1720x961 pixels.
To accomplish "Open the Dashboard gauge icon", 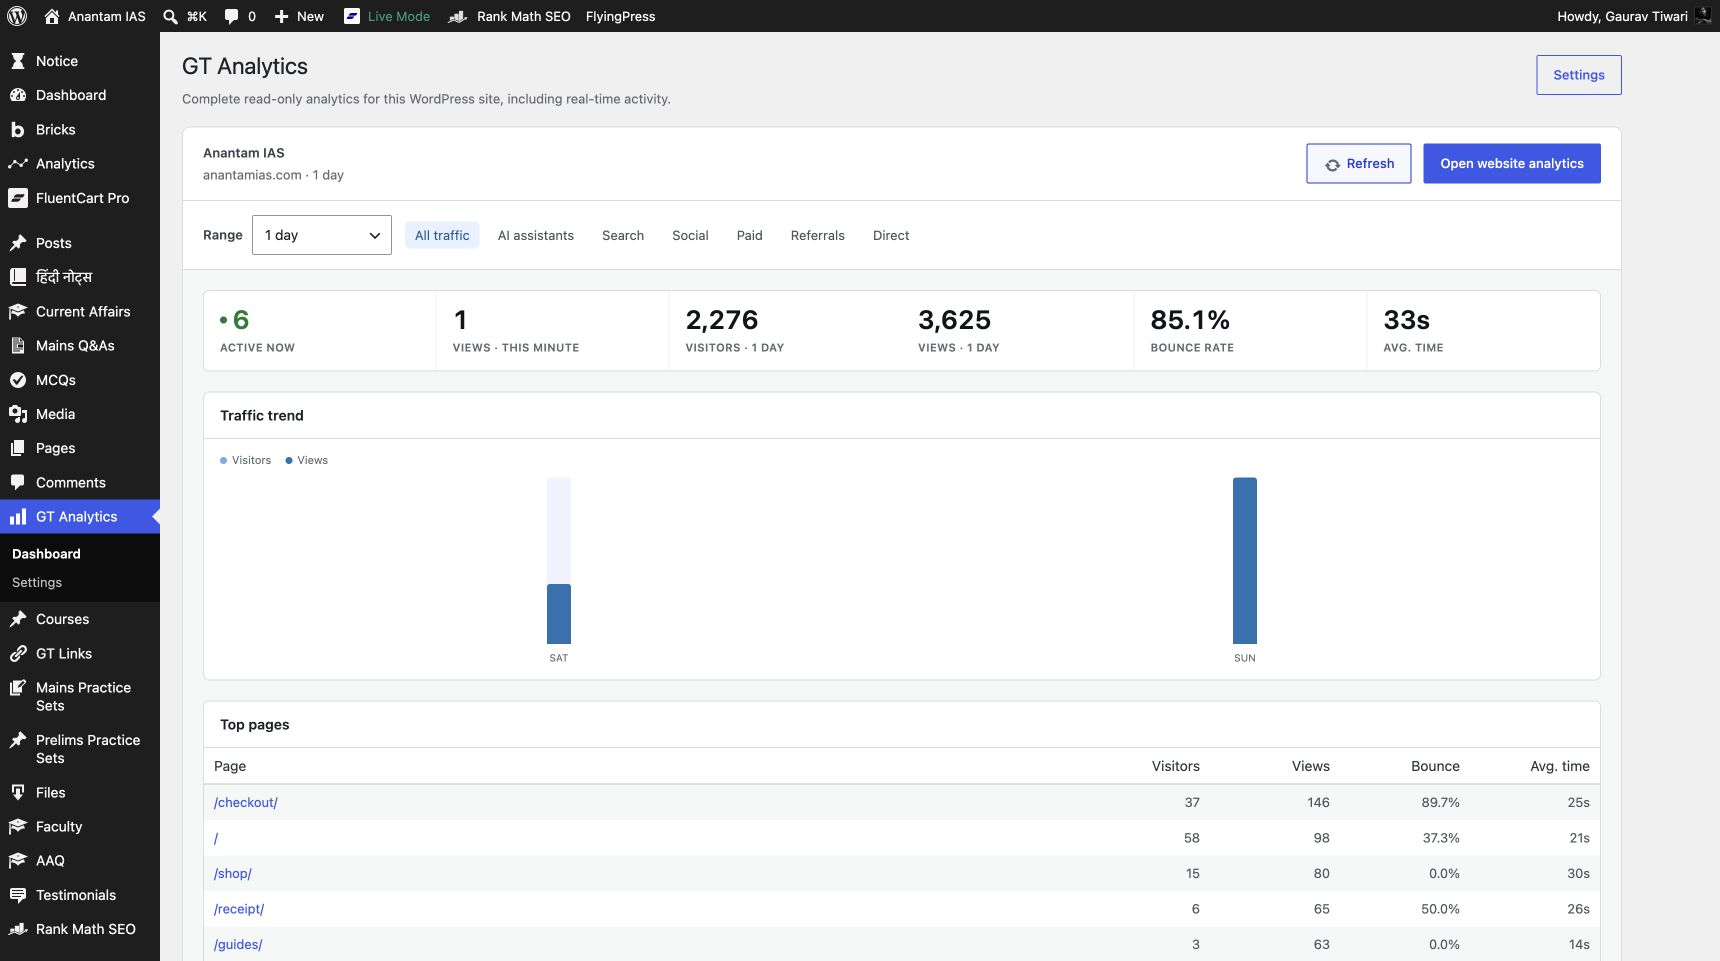I will [17, 95].
